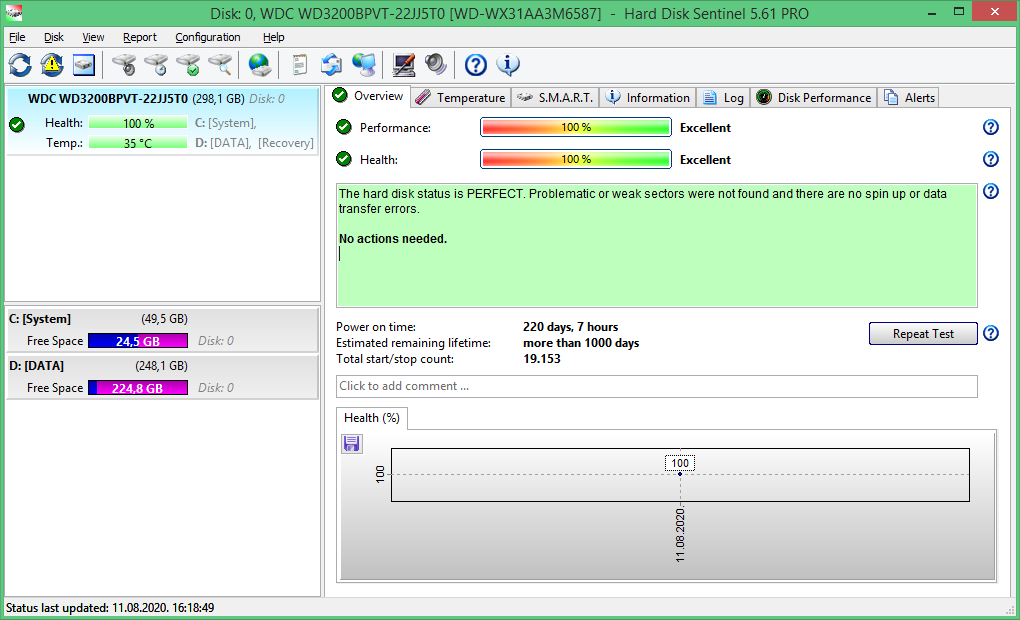
Task: Open the View menu
Action: 93,37
